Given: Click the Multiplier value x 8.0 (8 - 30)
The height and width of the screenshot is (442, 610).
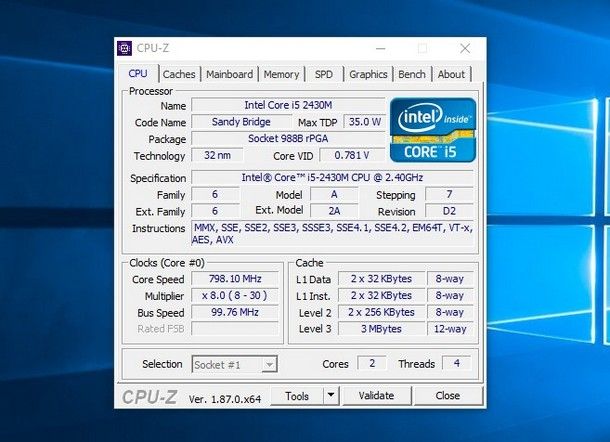Looking at the screenshot, I should (235, 295).
